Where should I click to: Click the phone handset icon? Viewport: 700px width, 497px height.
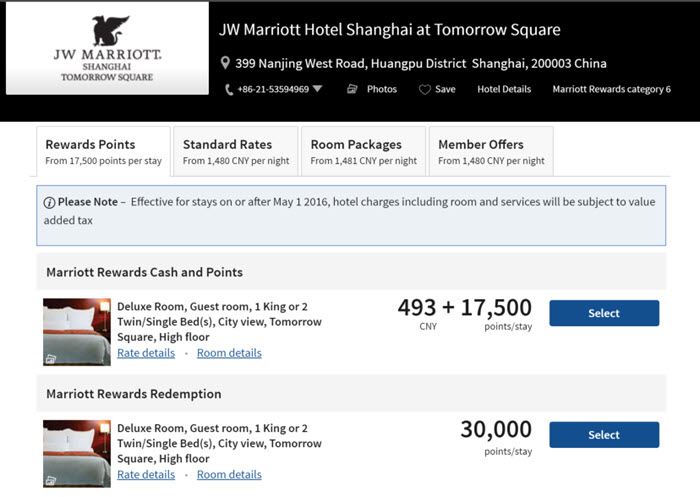click(229, 90)
